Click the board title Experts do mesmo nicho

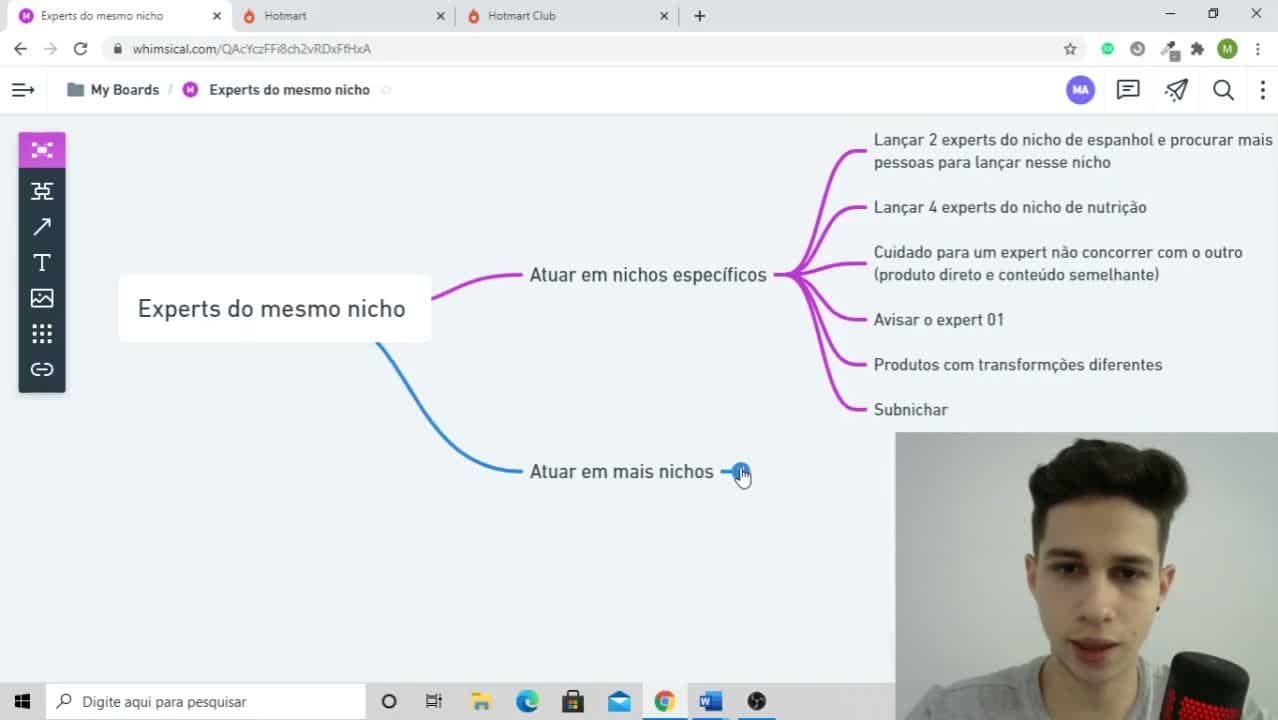click(x=289, y=90)
